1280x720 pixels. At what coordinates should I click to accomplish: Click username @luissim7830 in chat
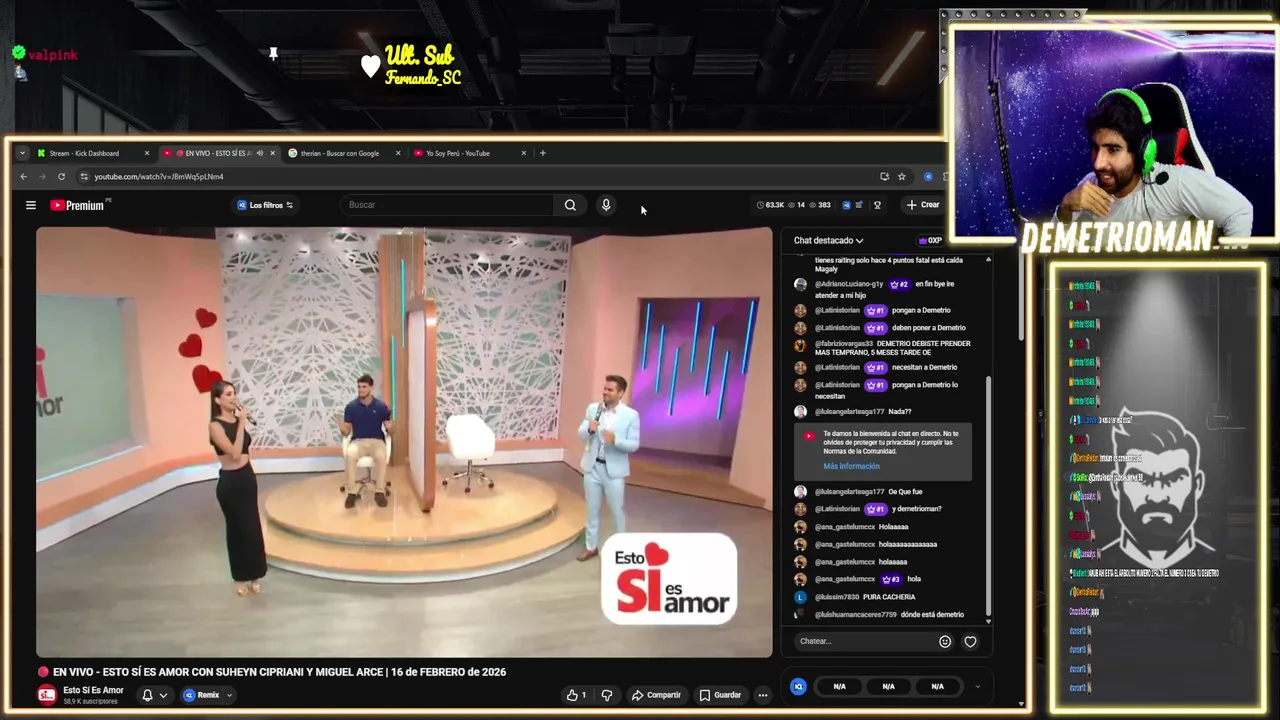click(x=836, y=597)
